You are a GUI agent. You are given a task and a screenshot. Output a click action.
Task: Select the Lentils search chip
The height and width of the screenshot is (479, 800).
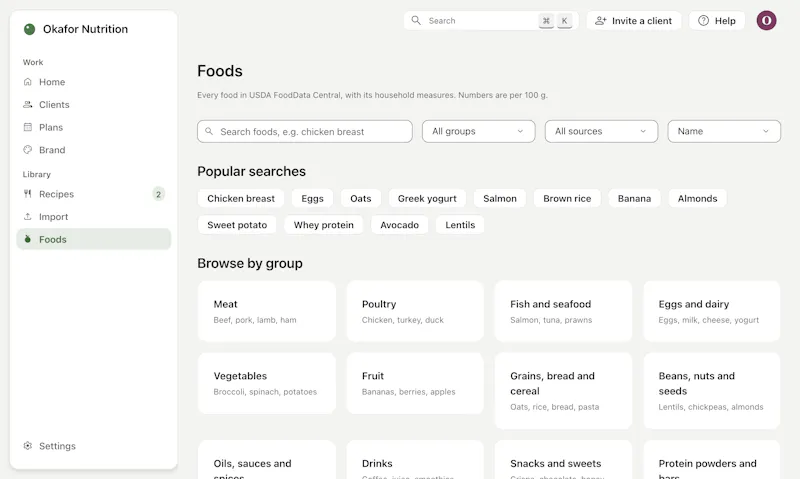(460, 225)
